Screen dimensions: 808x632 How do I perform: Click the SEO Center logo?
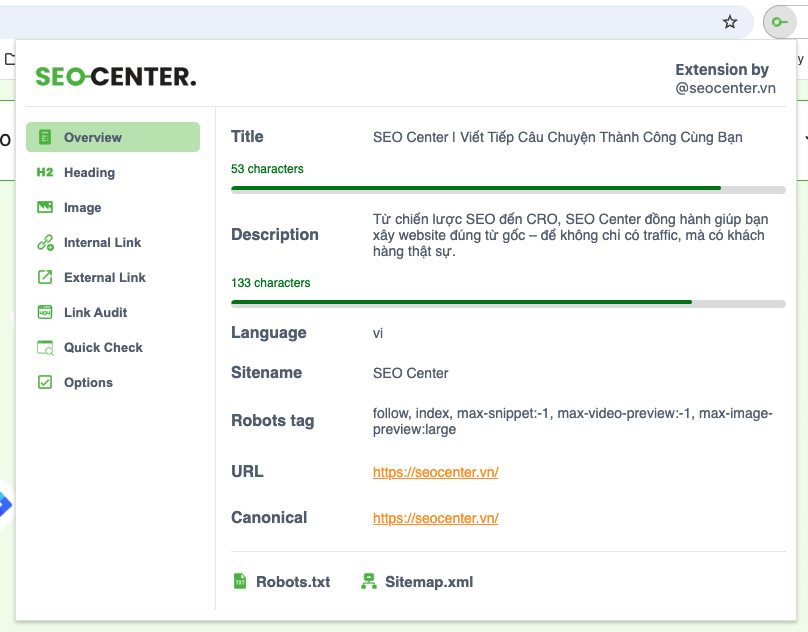[x=116, y=76]
